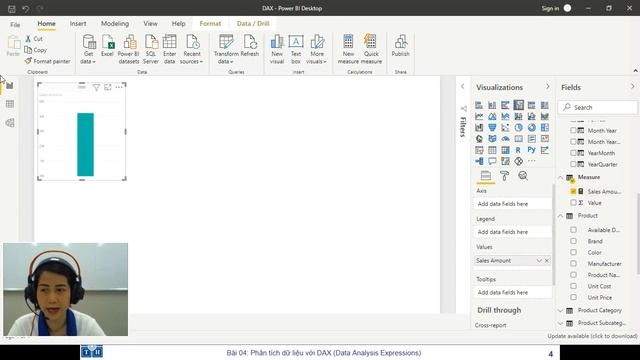Collapse the Product table
Image resolution: width=640 pixels, height=360 pixels.
point(560,216)
